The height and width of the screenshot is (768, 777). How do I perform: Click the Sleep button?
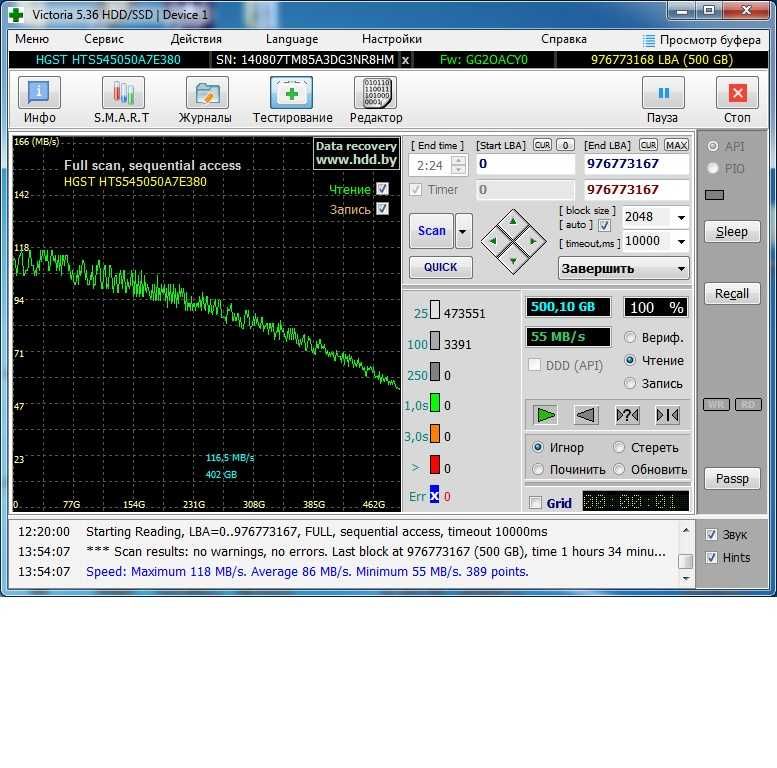[x=732, y=232]
